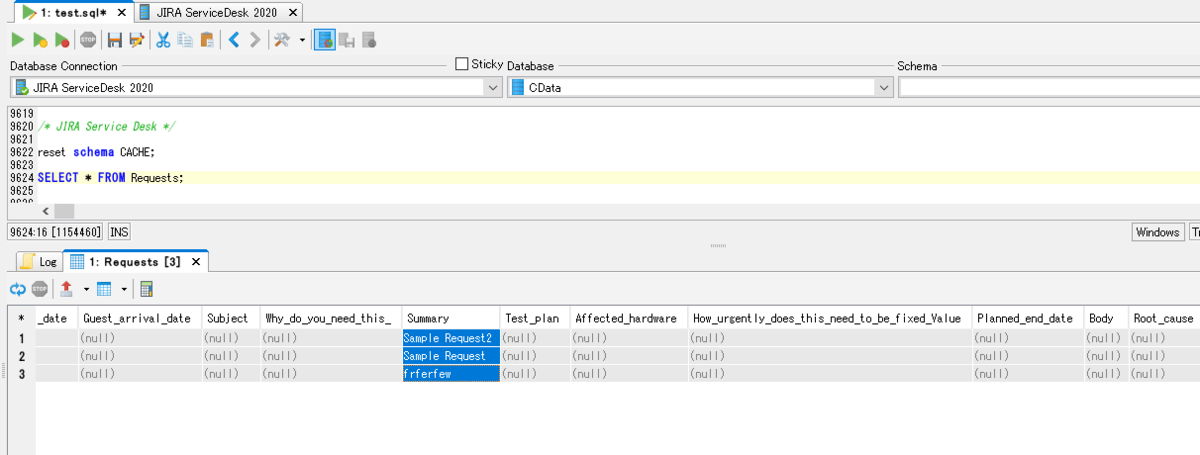Select row header 2

click(21, 355)
